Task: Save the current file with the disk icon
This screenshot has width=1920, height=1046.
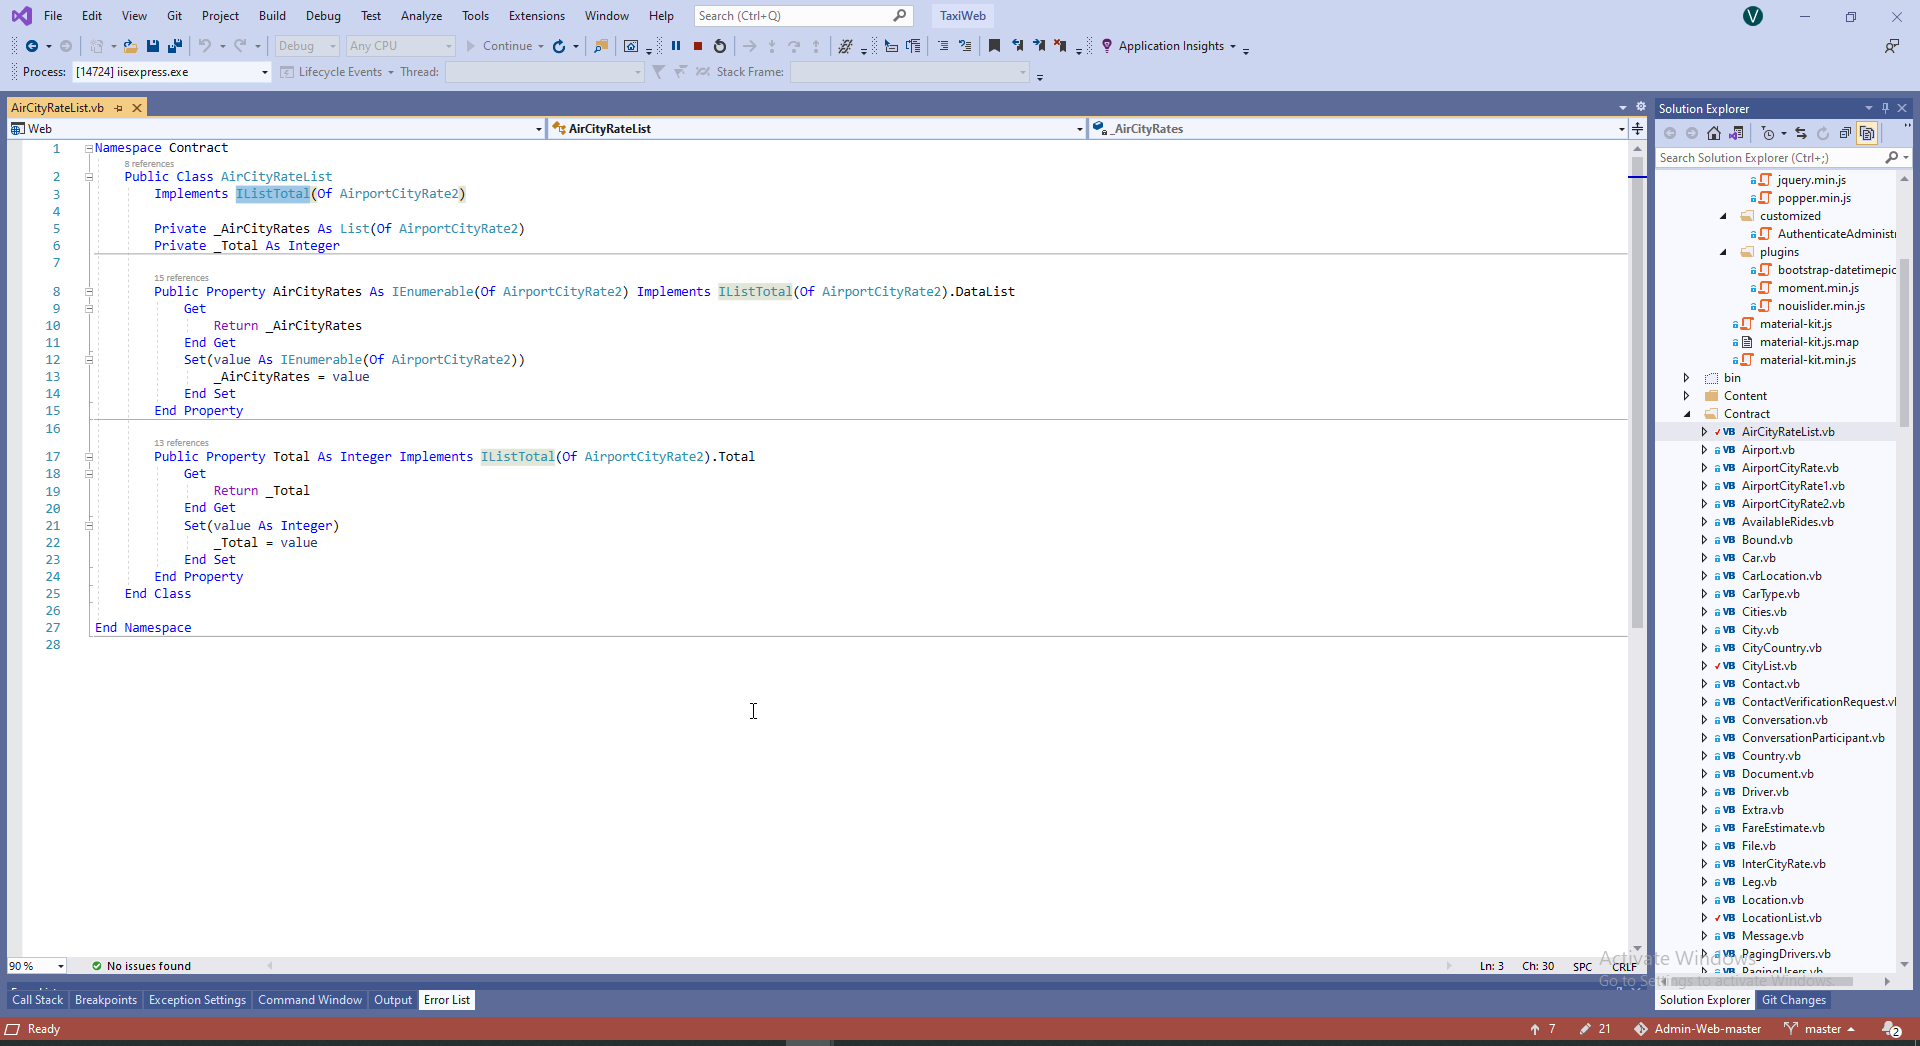Action: [153, 46]
